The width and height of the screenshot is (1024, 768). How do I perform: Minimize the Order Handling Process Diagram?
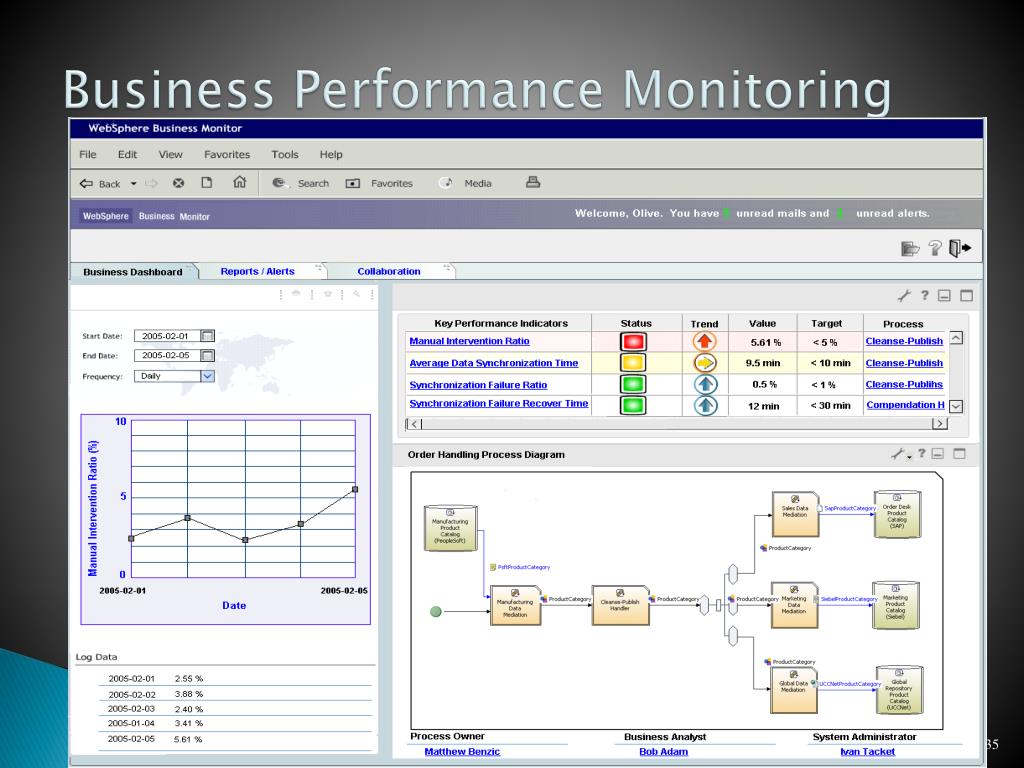(938, 453)
